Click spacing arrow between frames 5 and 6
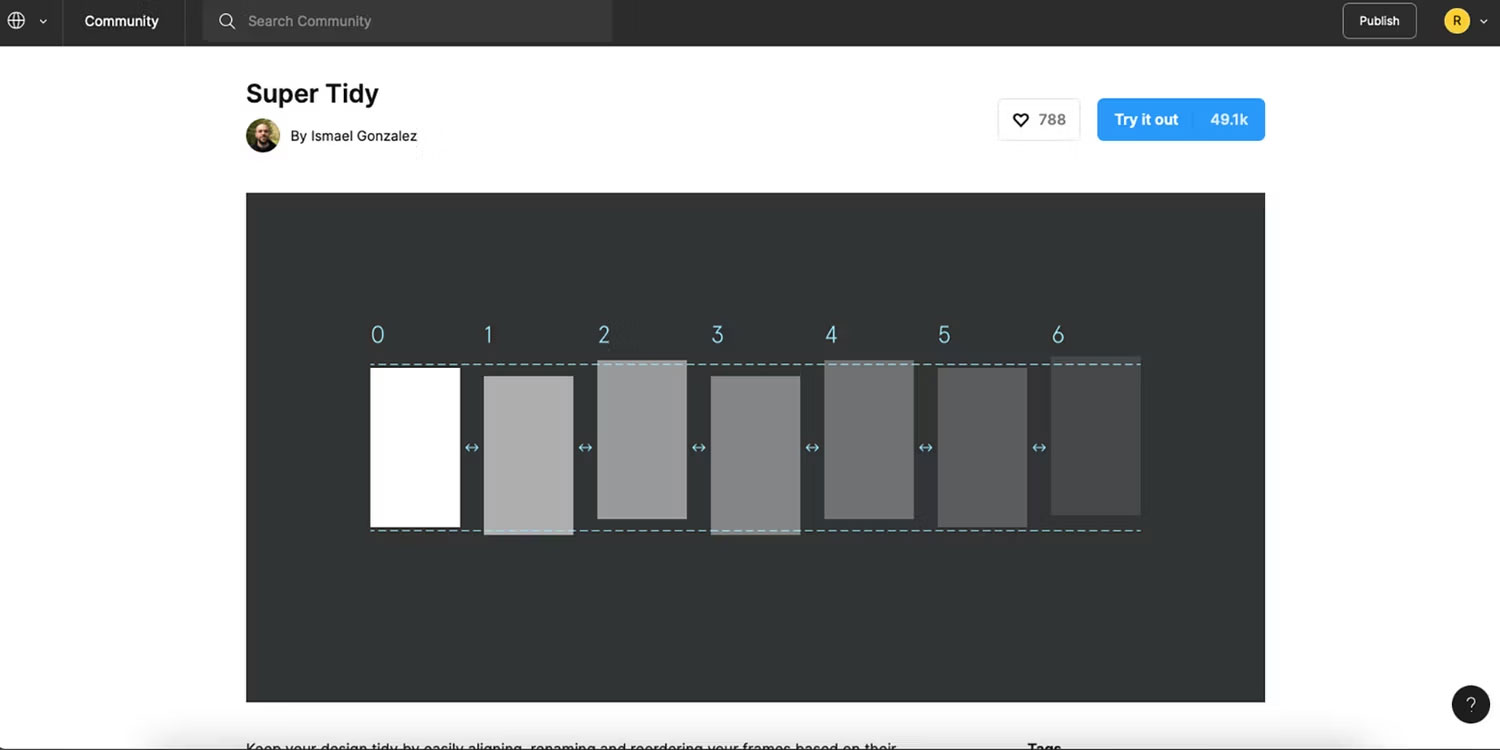Screen dimensions: 1500x750 click(1039, 448)
